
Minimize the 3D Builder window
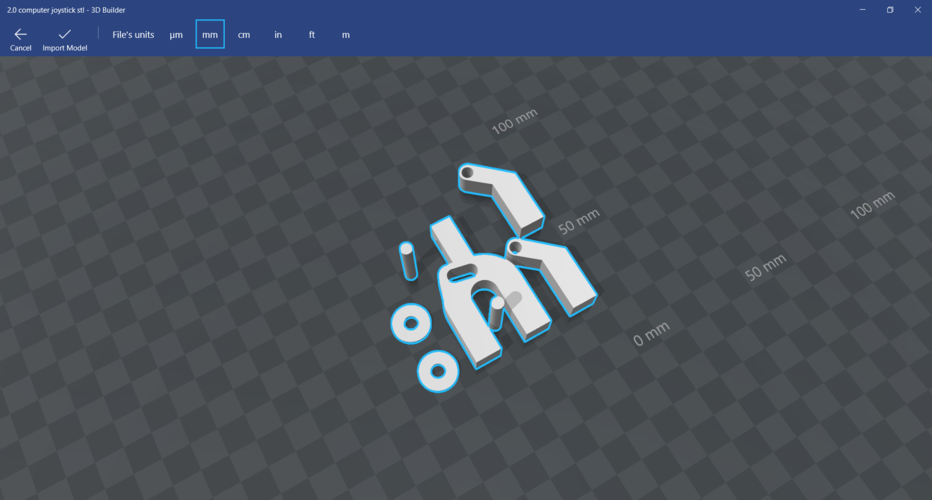[x=862, y=10]
